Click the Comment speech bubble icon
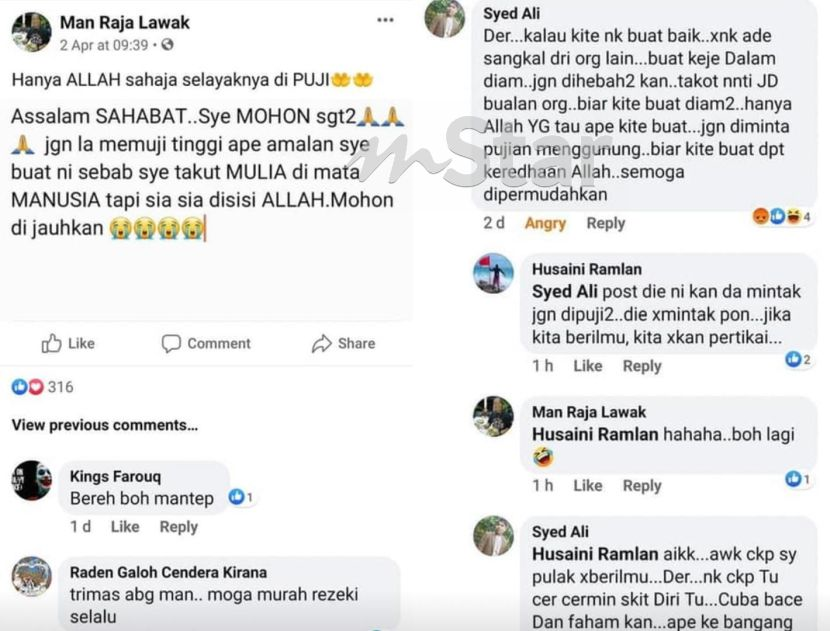 171,344
